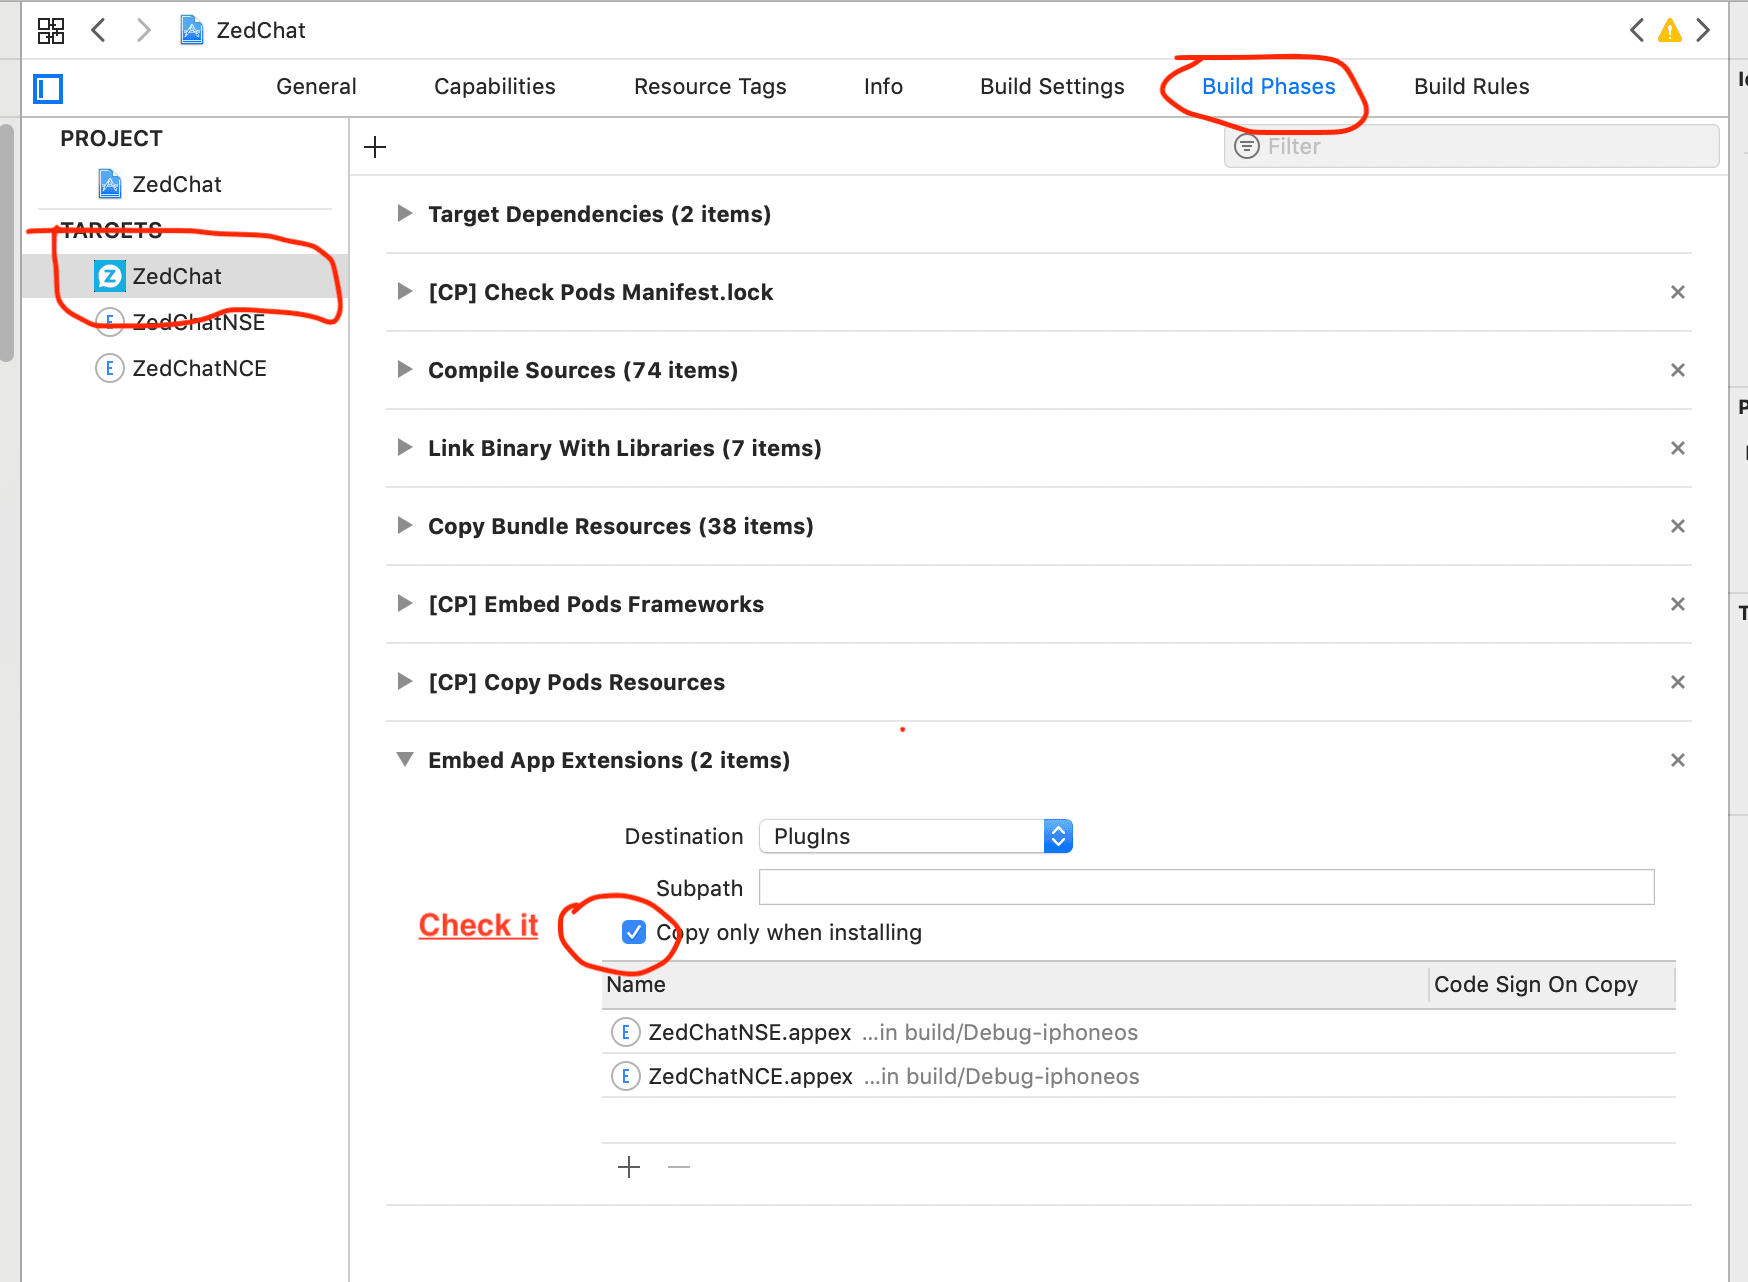Click the yellow warning triangle icon
Viewport: 1748px width, 1282px height.
tap(1669, 31)
